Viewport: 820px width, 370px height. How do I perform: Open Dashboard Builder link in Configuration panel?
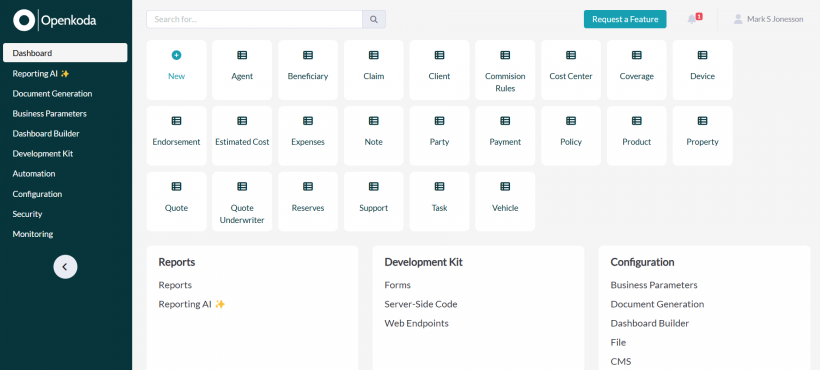pyautogui.click(x=650, y=323)
